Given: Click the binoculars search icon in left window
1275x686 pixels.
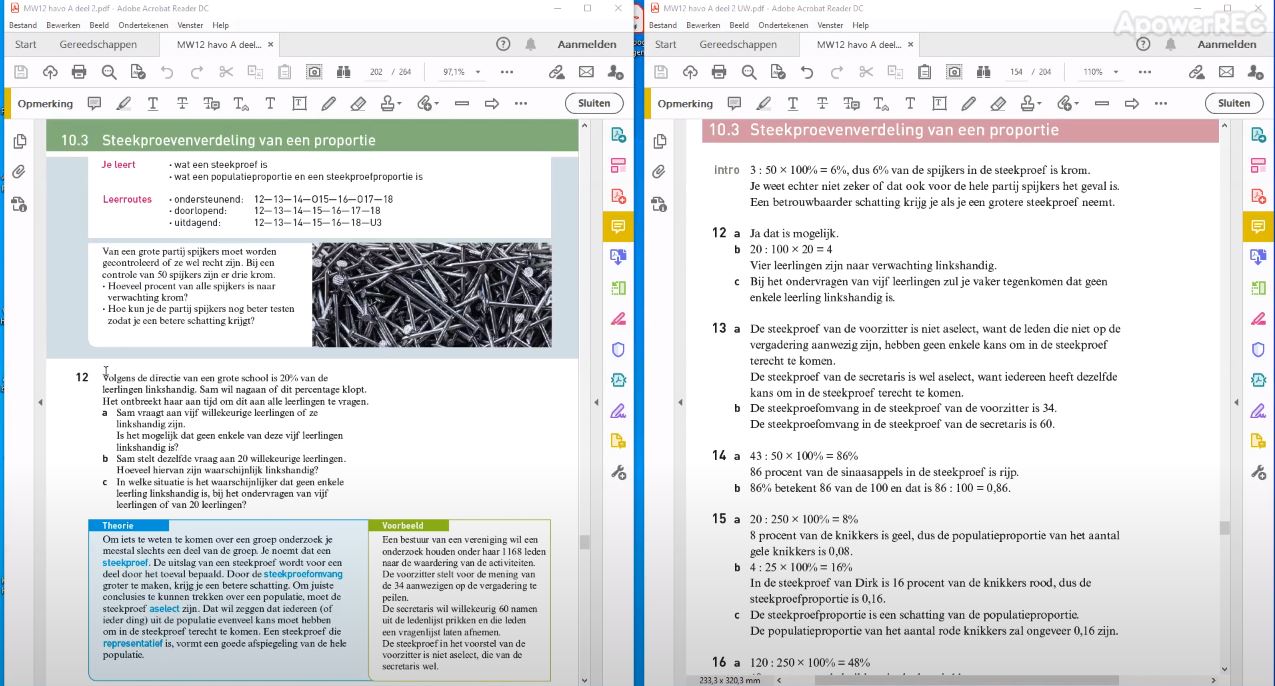Looking at the screenshot, I should pos(344,72).
